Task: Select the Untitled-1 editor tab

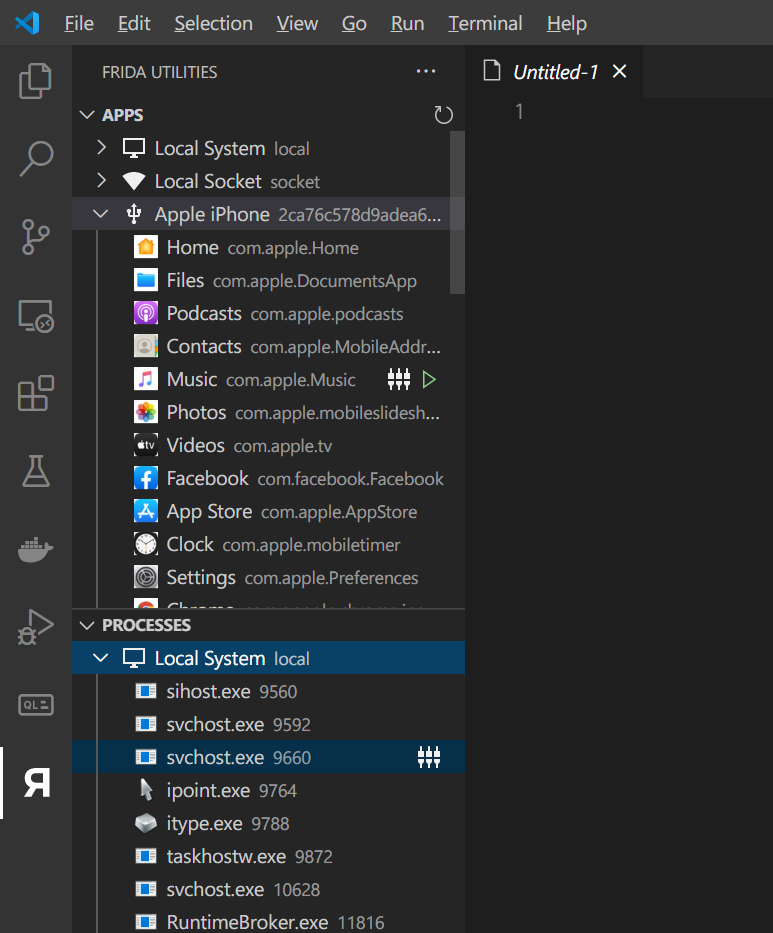Action: [x=553, y=71]
